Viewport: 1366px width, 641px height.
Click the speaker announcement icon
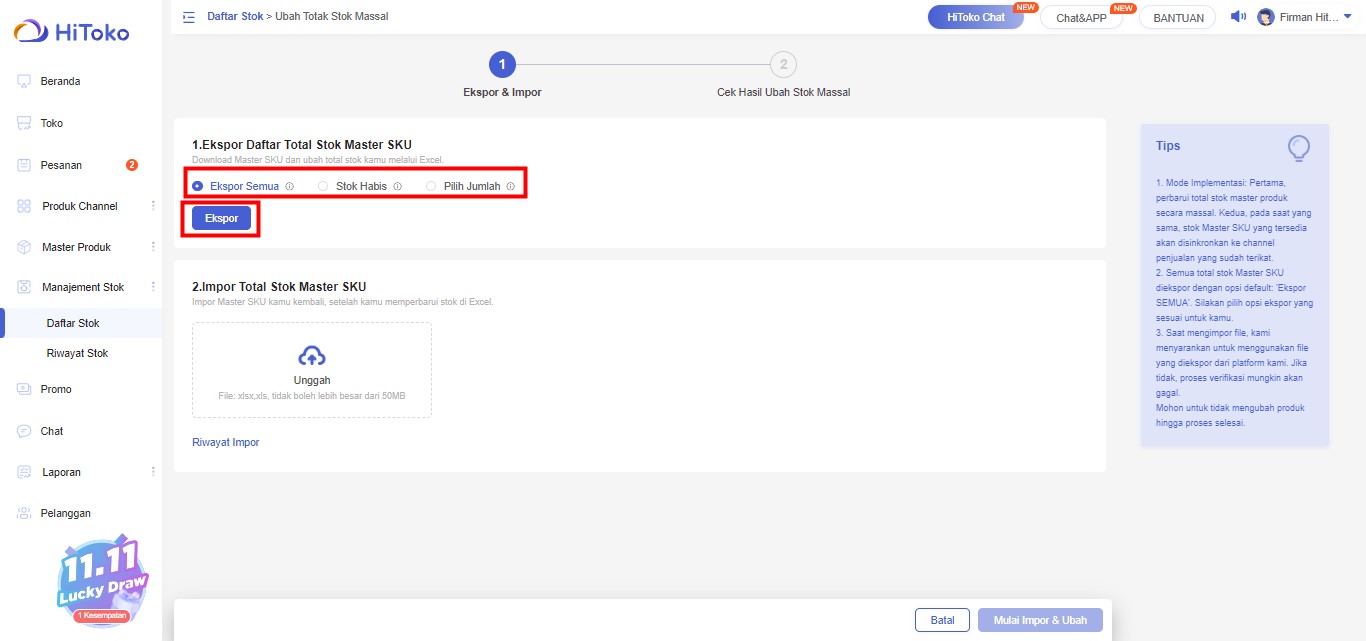1237,17
